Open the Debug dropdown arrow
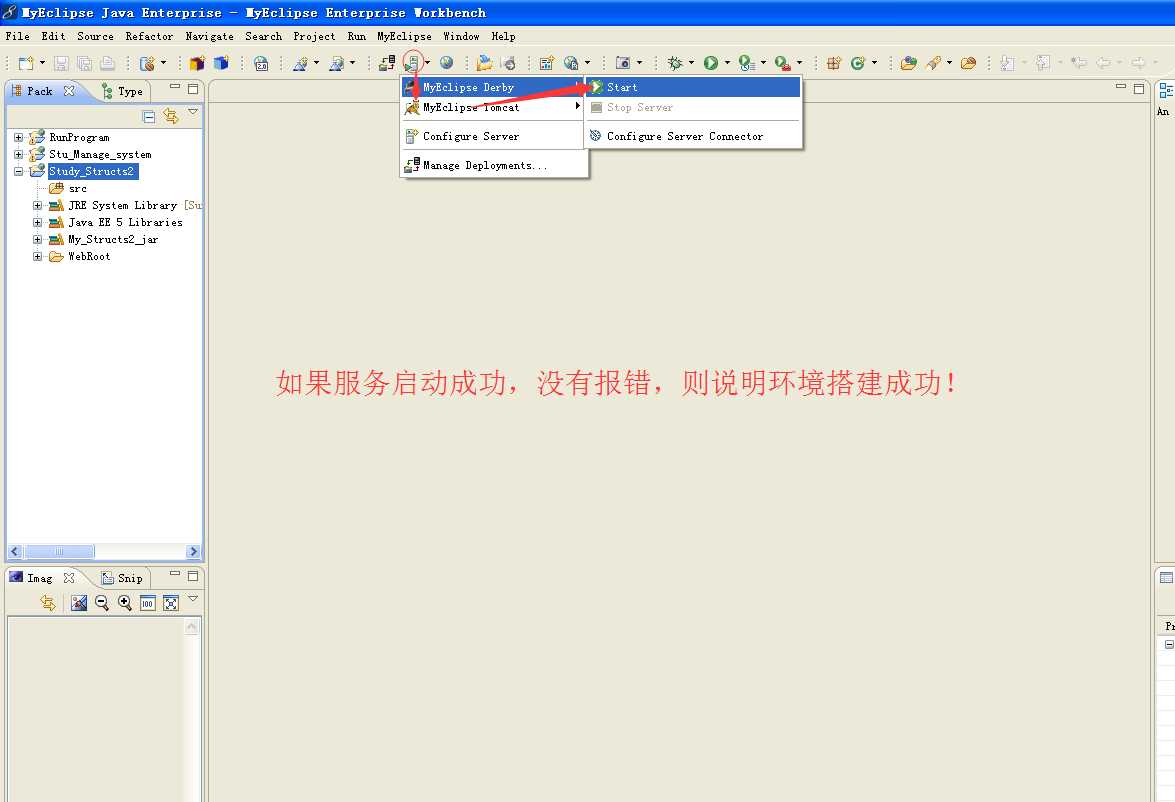The height and width of the screenshot is (802, 1175). [691, 64]
